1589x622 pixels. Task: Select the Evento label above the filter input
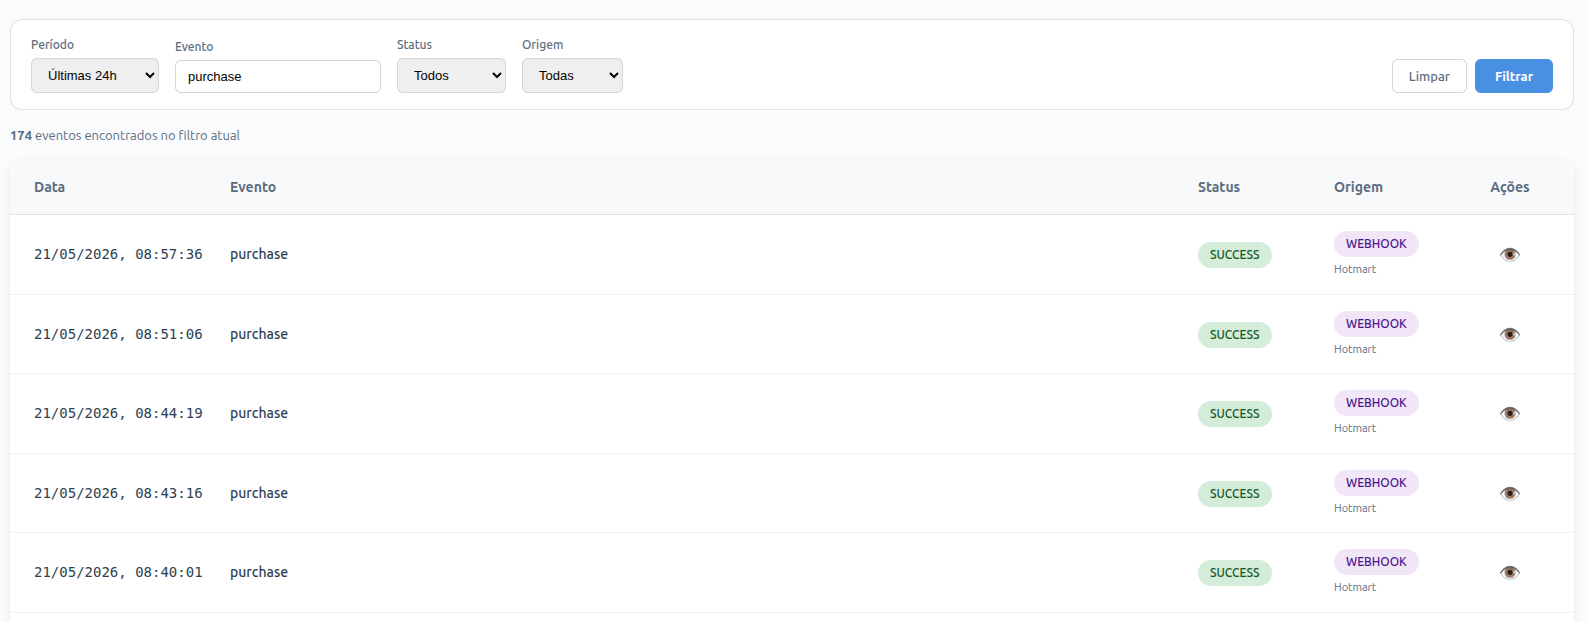(194, 47)
